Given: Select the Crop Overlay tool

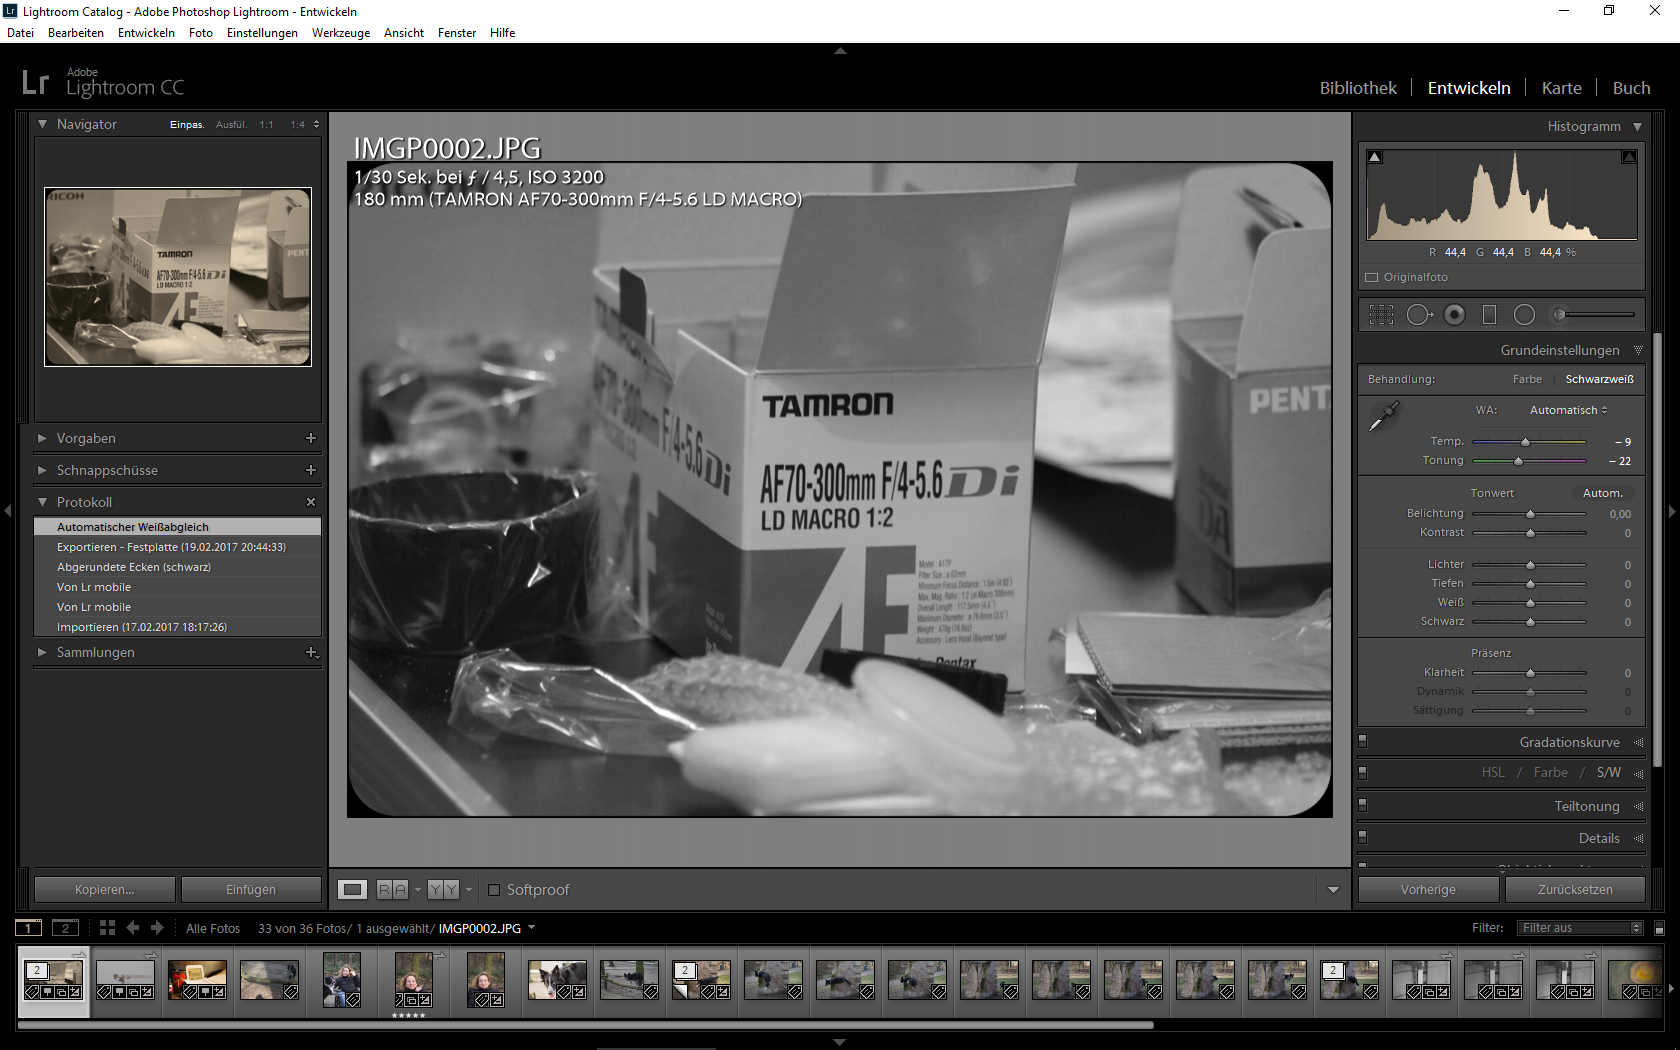Looking at the screenshot, I should (x=1381, y=315).
